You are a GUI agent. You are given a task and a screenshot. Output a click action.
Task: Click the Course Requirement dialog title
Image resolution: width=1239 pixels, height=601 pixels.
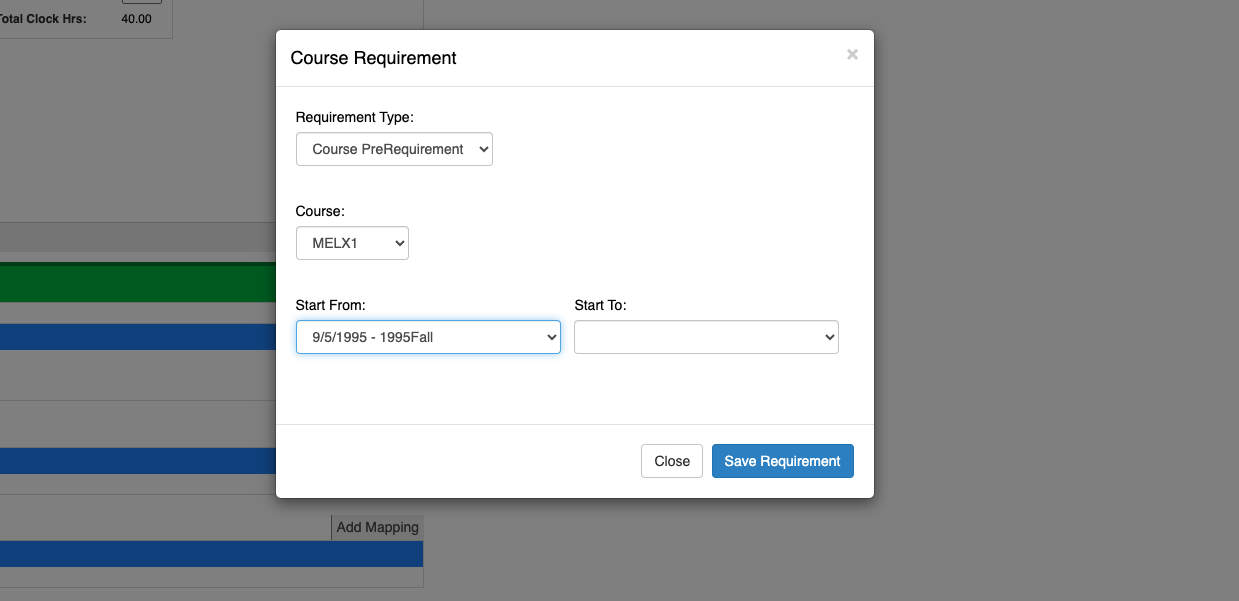click(x=373, y=58)
